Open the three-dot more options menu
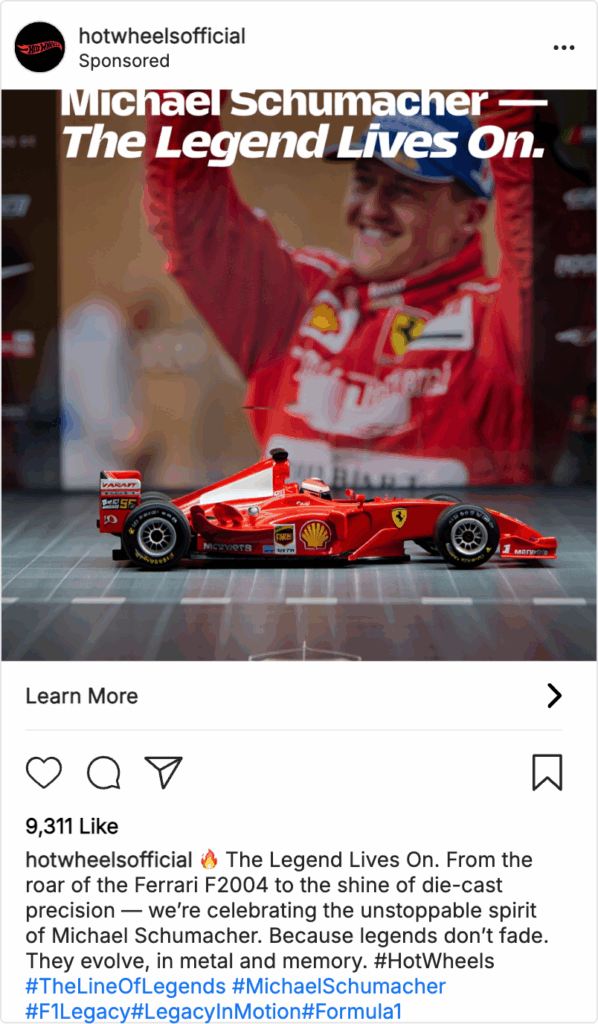This screenshot has height=1024, width=598. (x=563, y=48)
